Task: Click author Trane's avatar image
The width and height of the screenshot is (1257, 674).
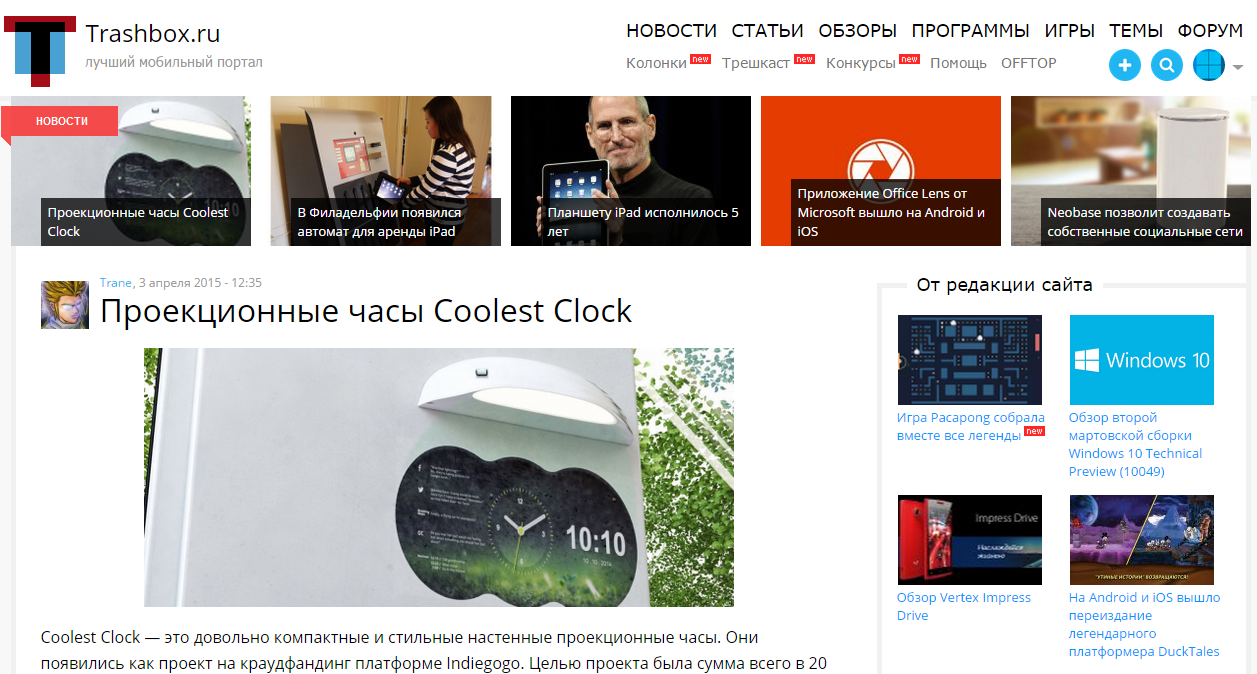Action: click(65, 305)
